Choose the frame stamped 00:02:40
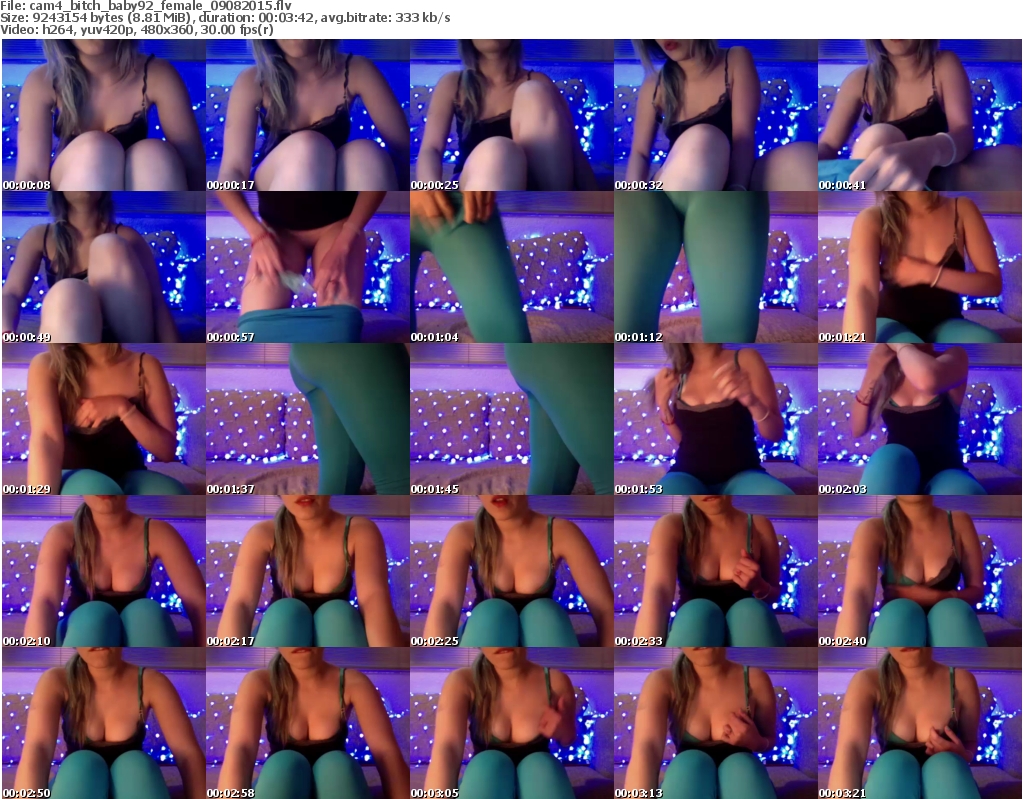Viewport: 1024px width, 799px height. 920,571
